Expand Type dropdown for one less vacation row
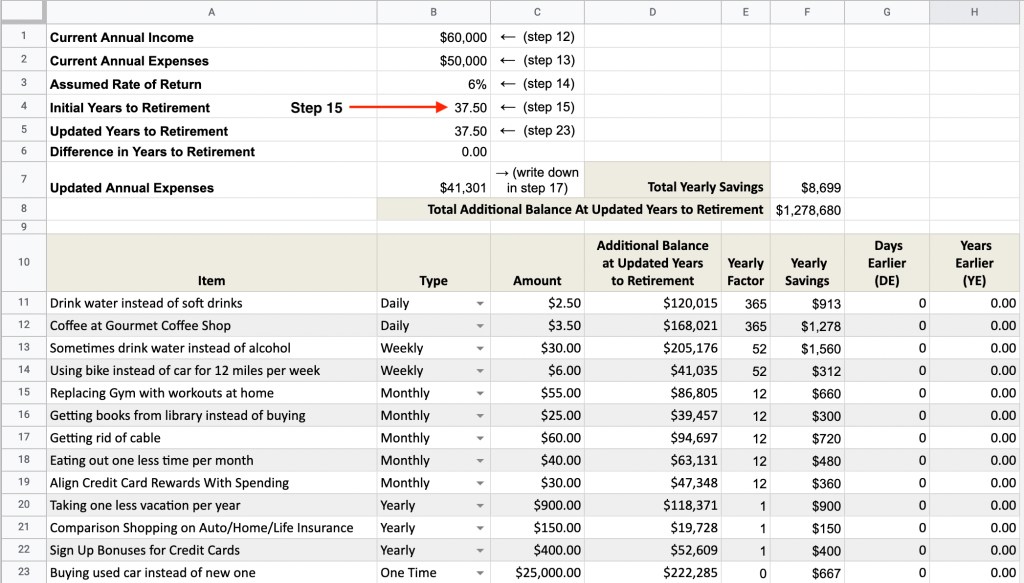The height and width of the screenshot is (583, 1024). pyautogui.click(x=480, y=505)
